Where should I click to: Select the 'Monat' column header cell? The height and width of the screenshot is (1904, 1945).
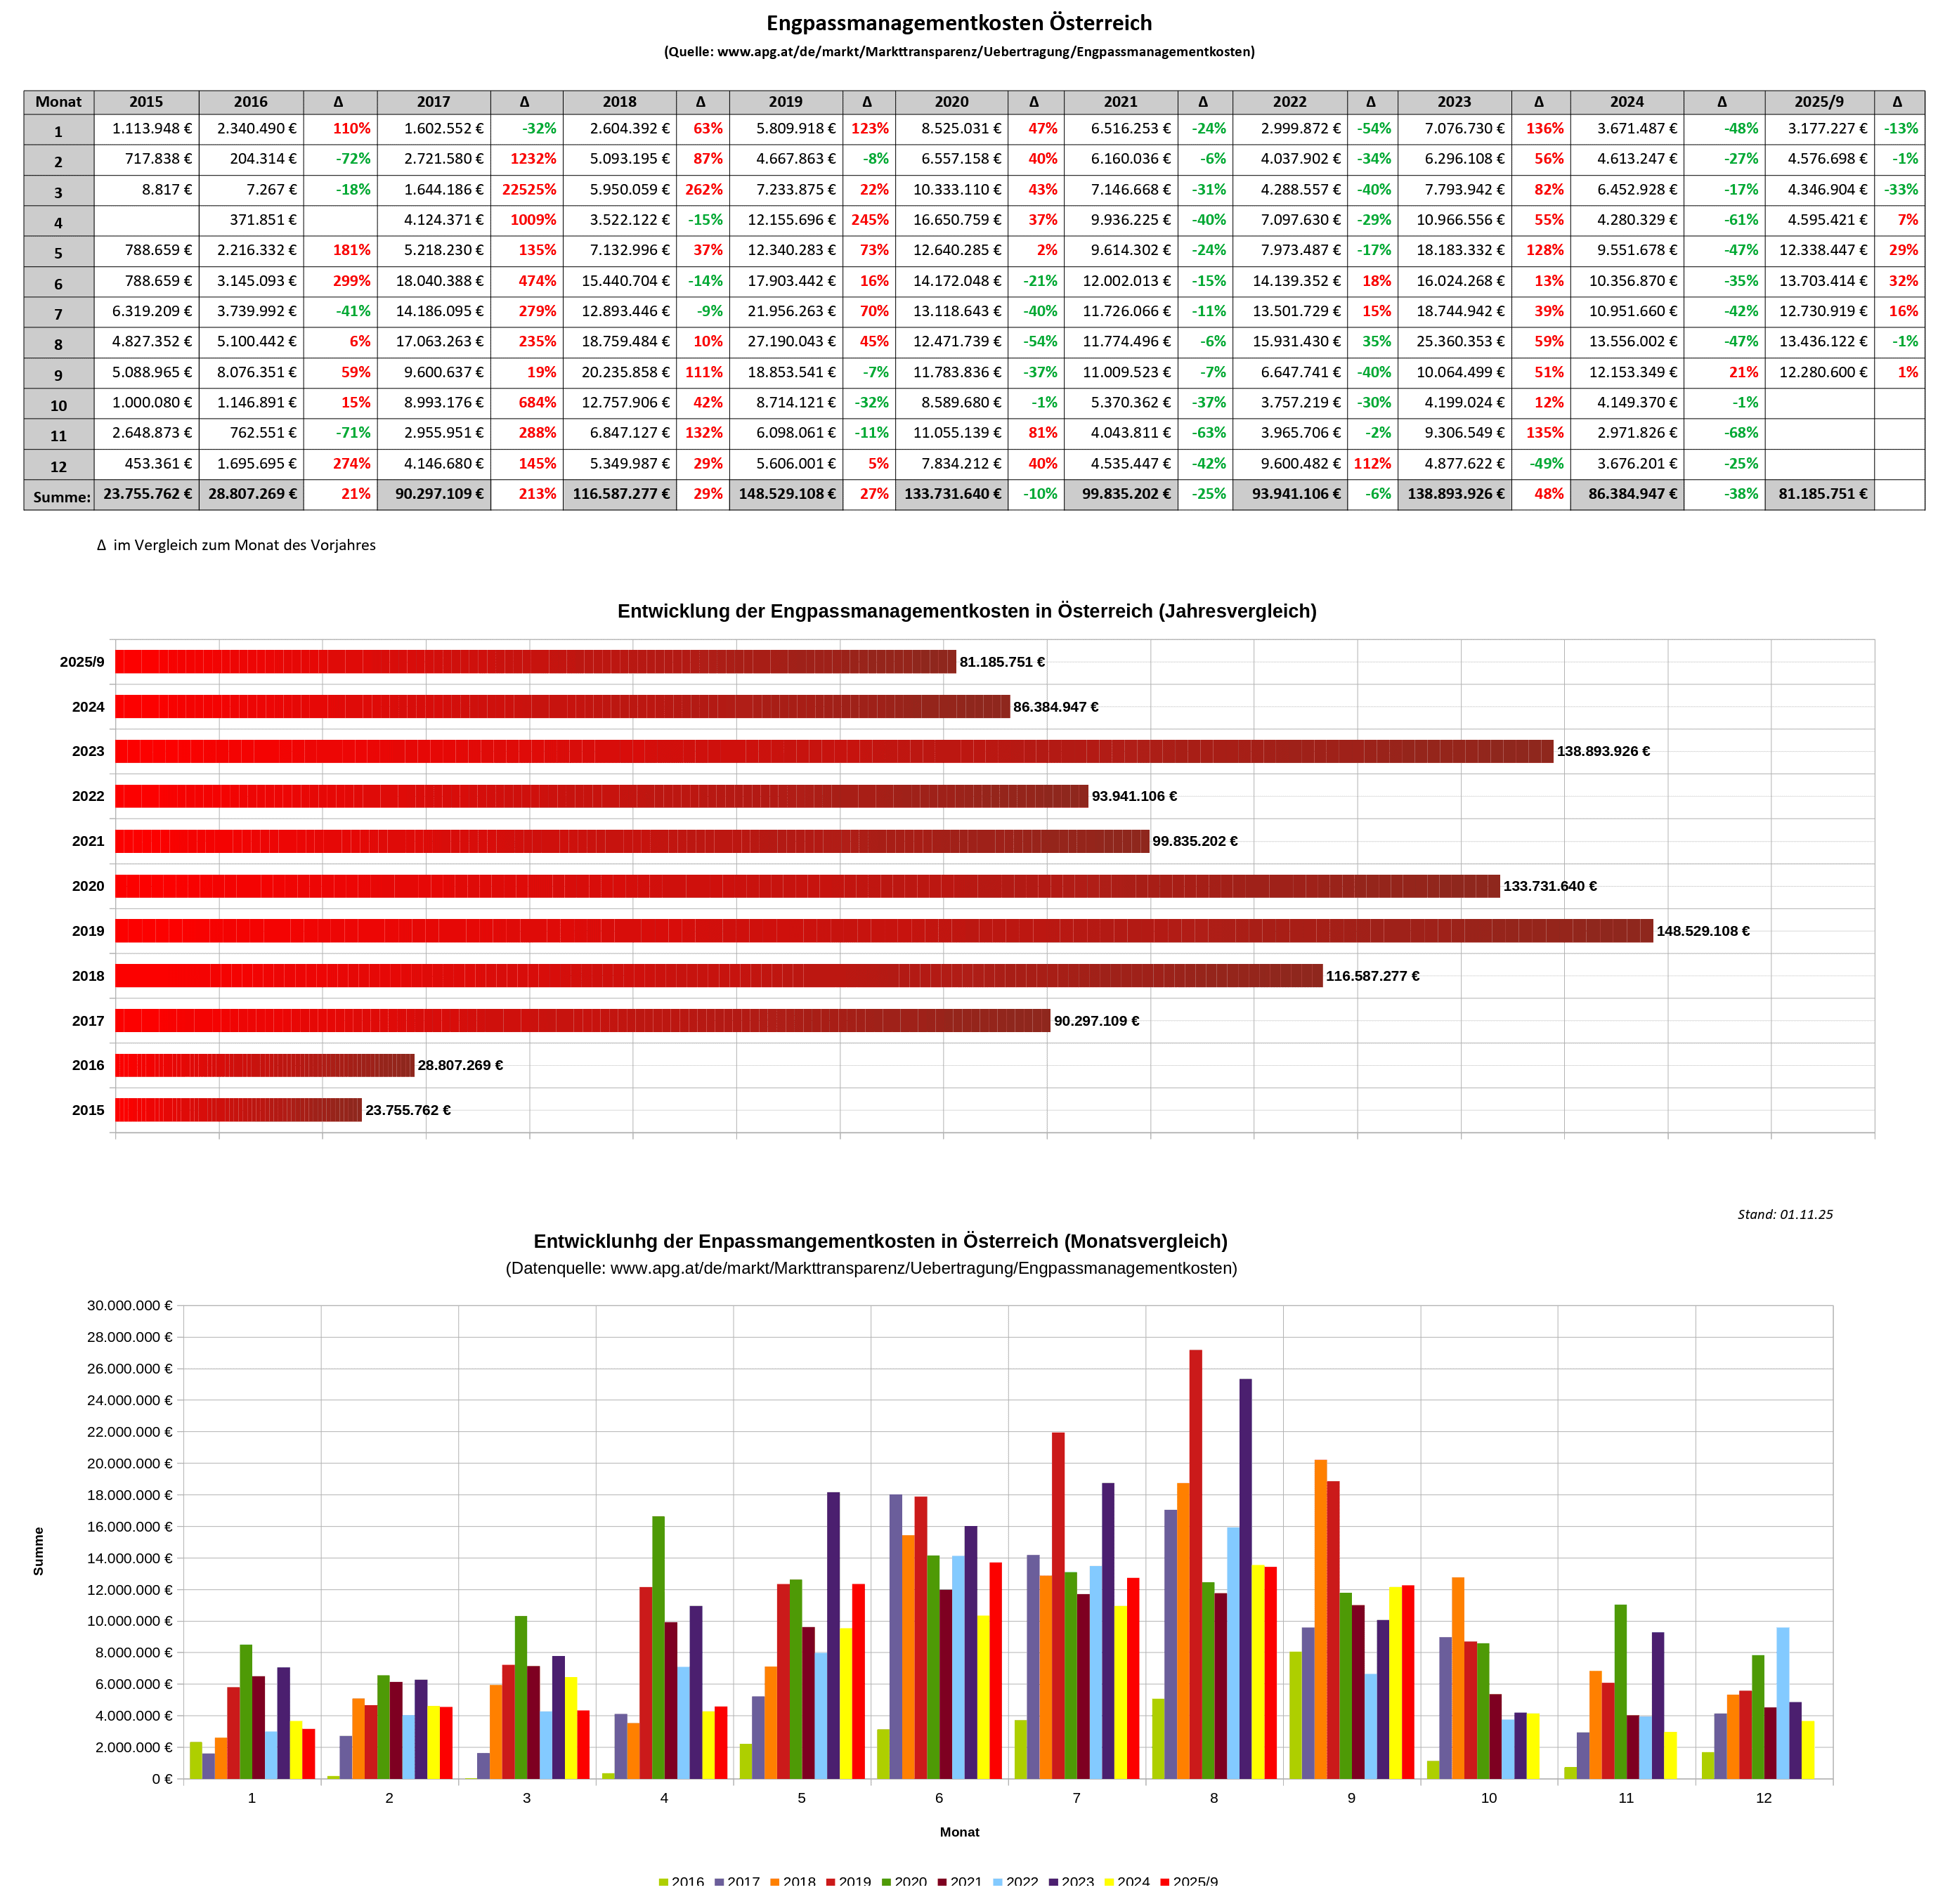coord(59,102)
